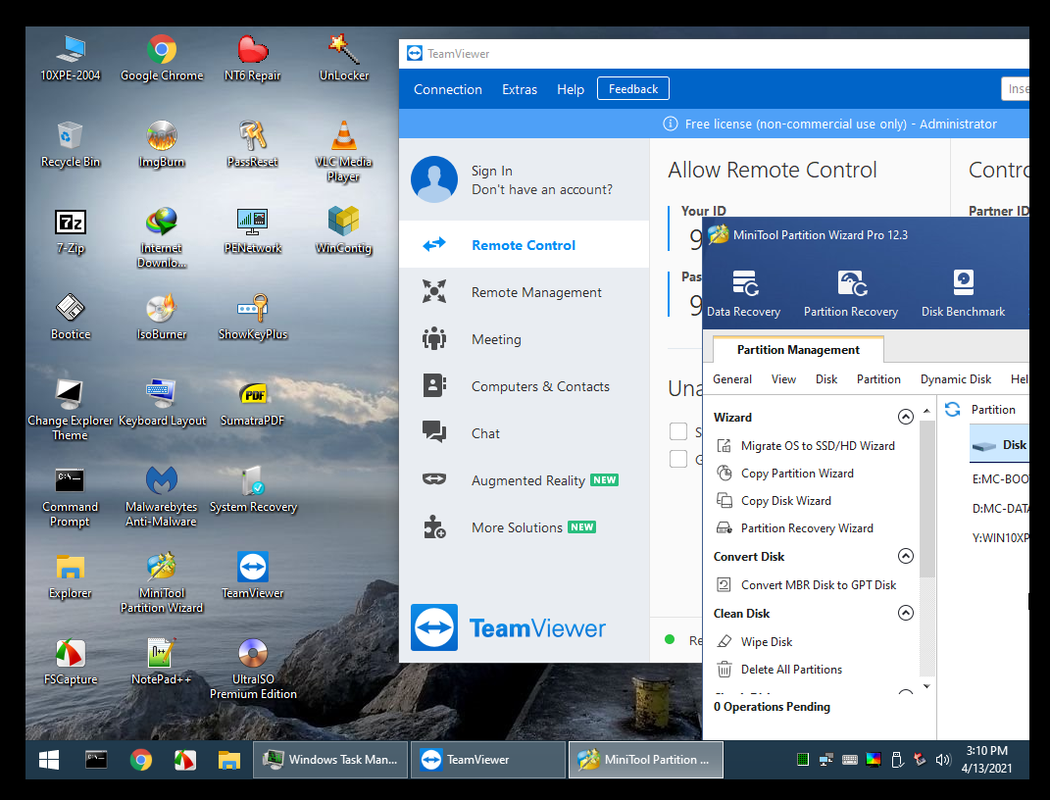
Task: Open NT6 Repair desktop shortcut
Action: 252,58
